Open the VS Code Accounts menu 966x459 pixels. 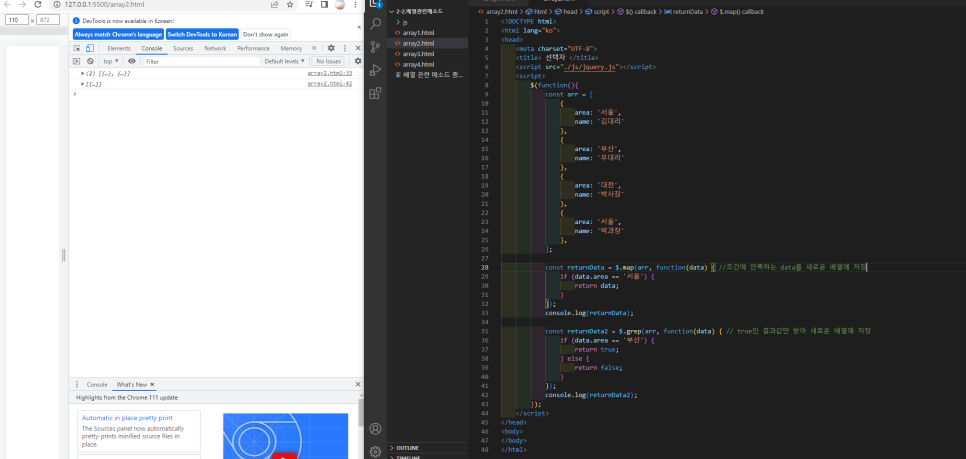tap(375, 429)
